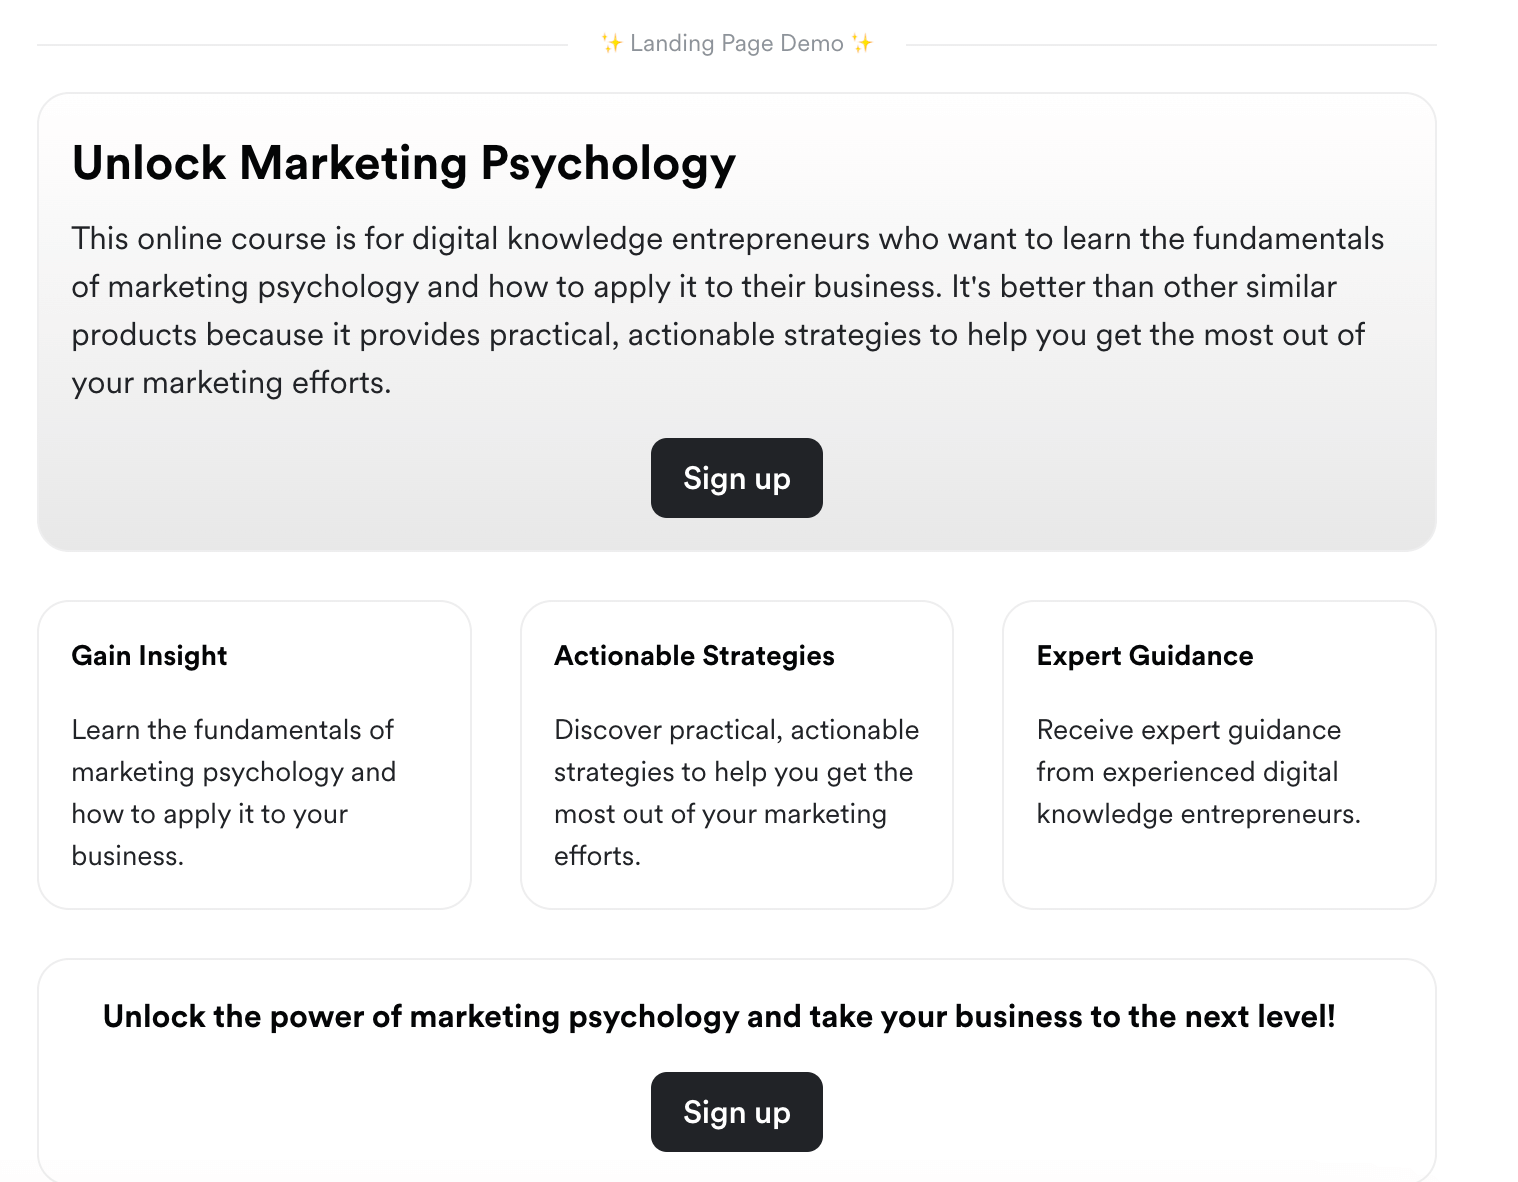Image resolution: width=1518 pixels, height=1182 pixels.
Task: Click the left sparkle emoji in header
Action: pyautogui.click(x=612, y=44)
